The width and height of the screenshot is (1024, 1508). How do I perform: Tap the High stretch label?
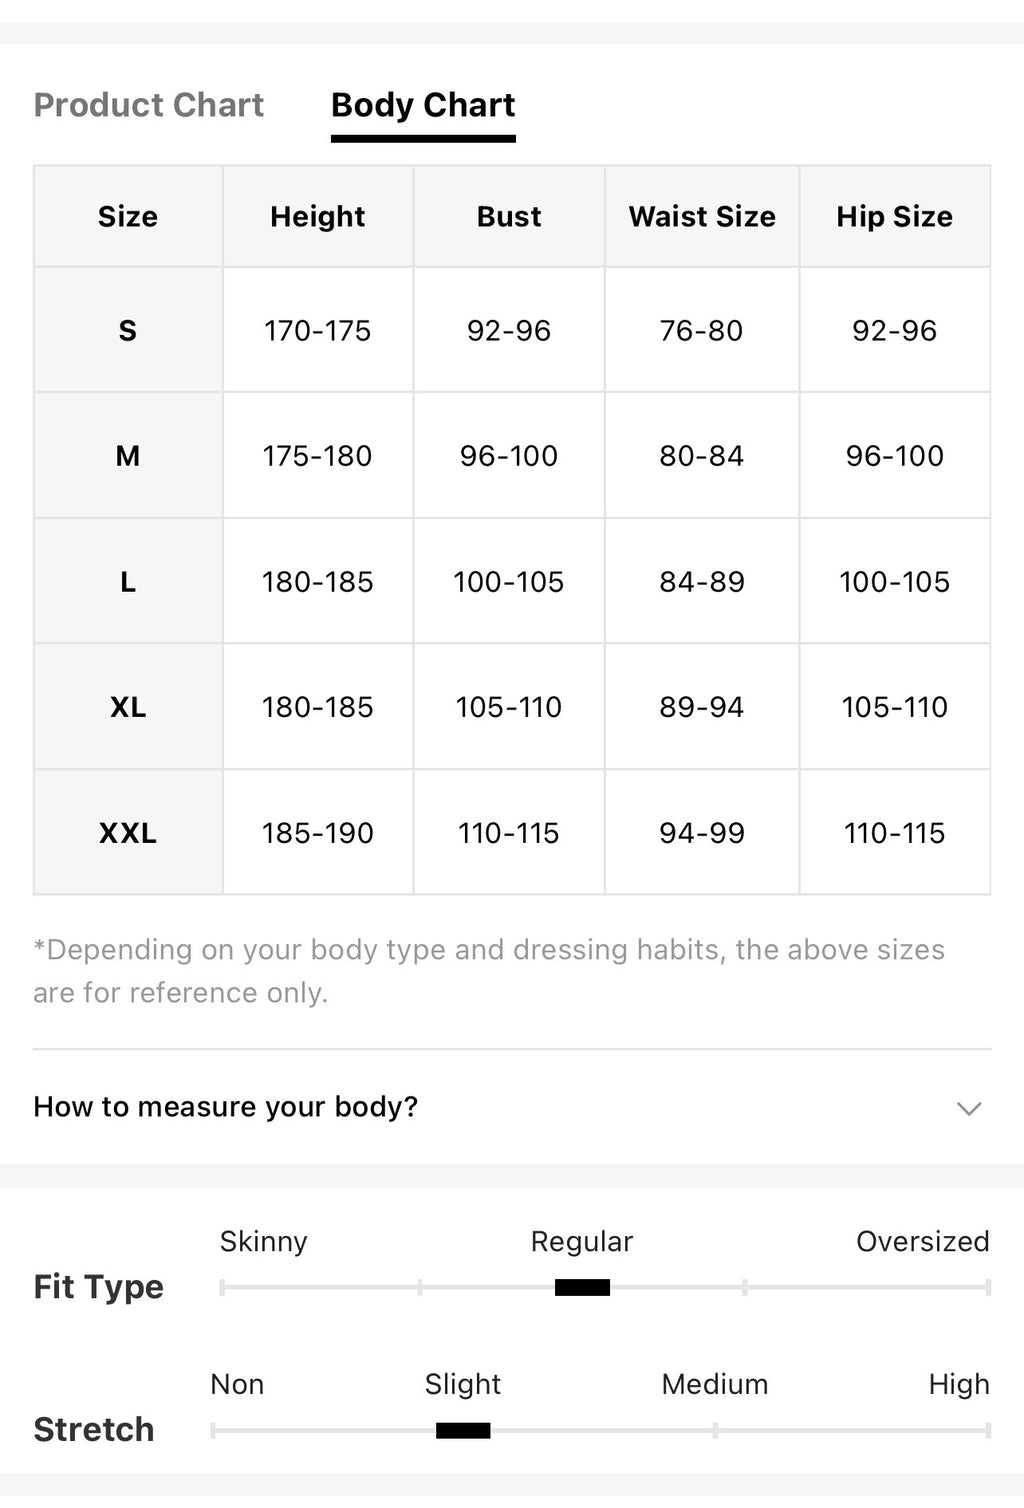point(959,1384)
